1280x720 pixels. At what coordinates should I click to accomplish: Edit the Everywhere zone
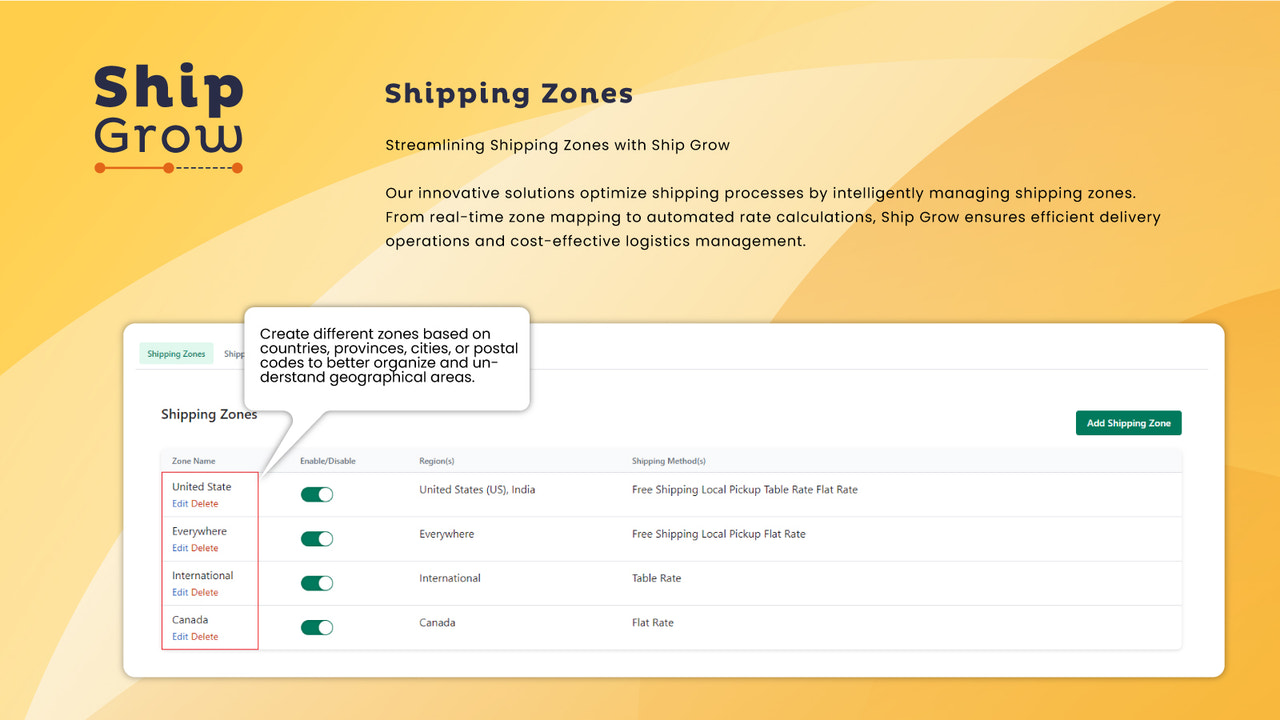click(181, 548)
